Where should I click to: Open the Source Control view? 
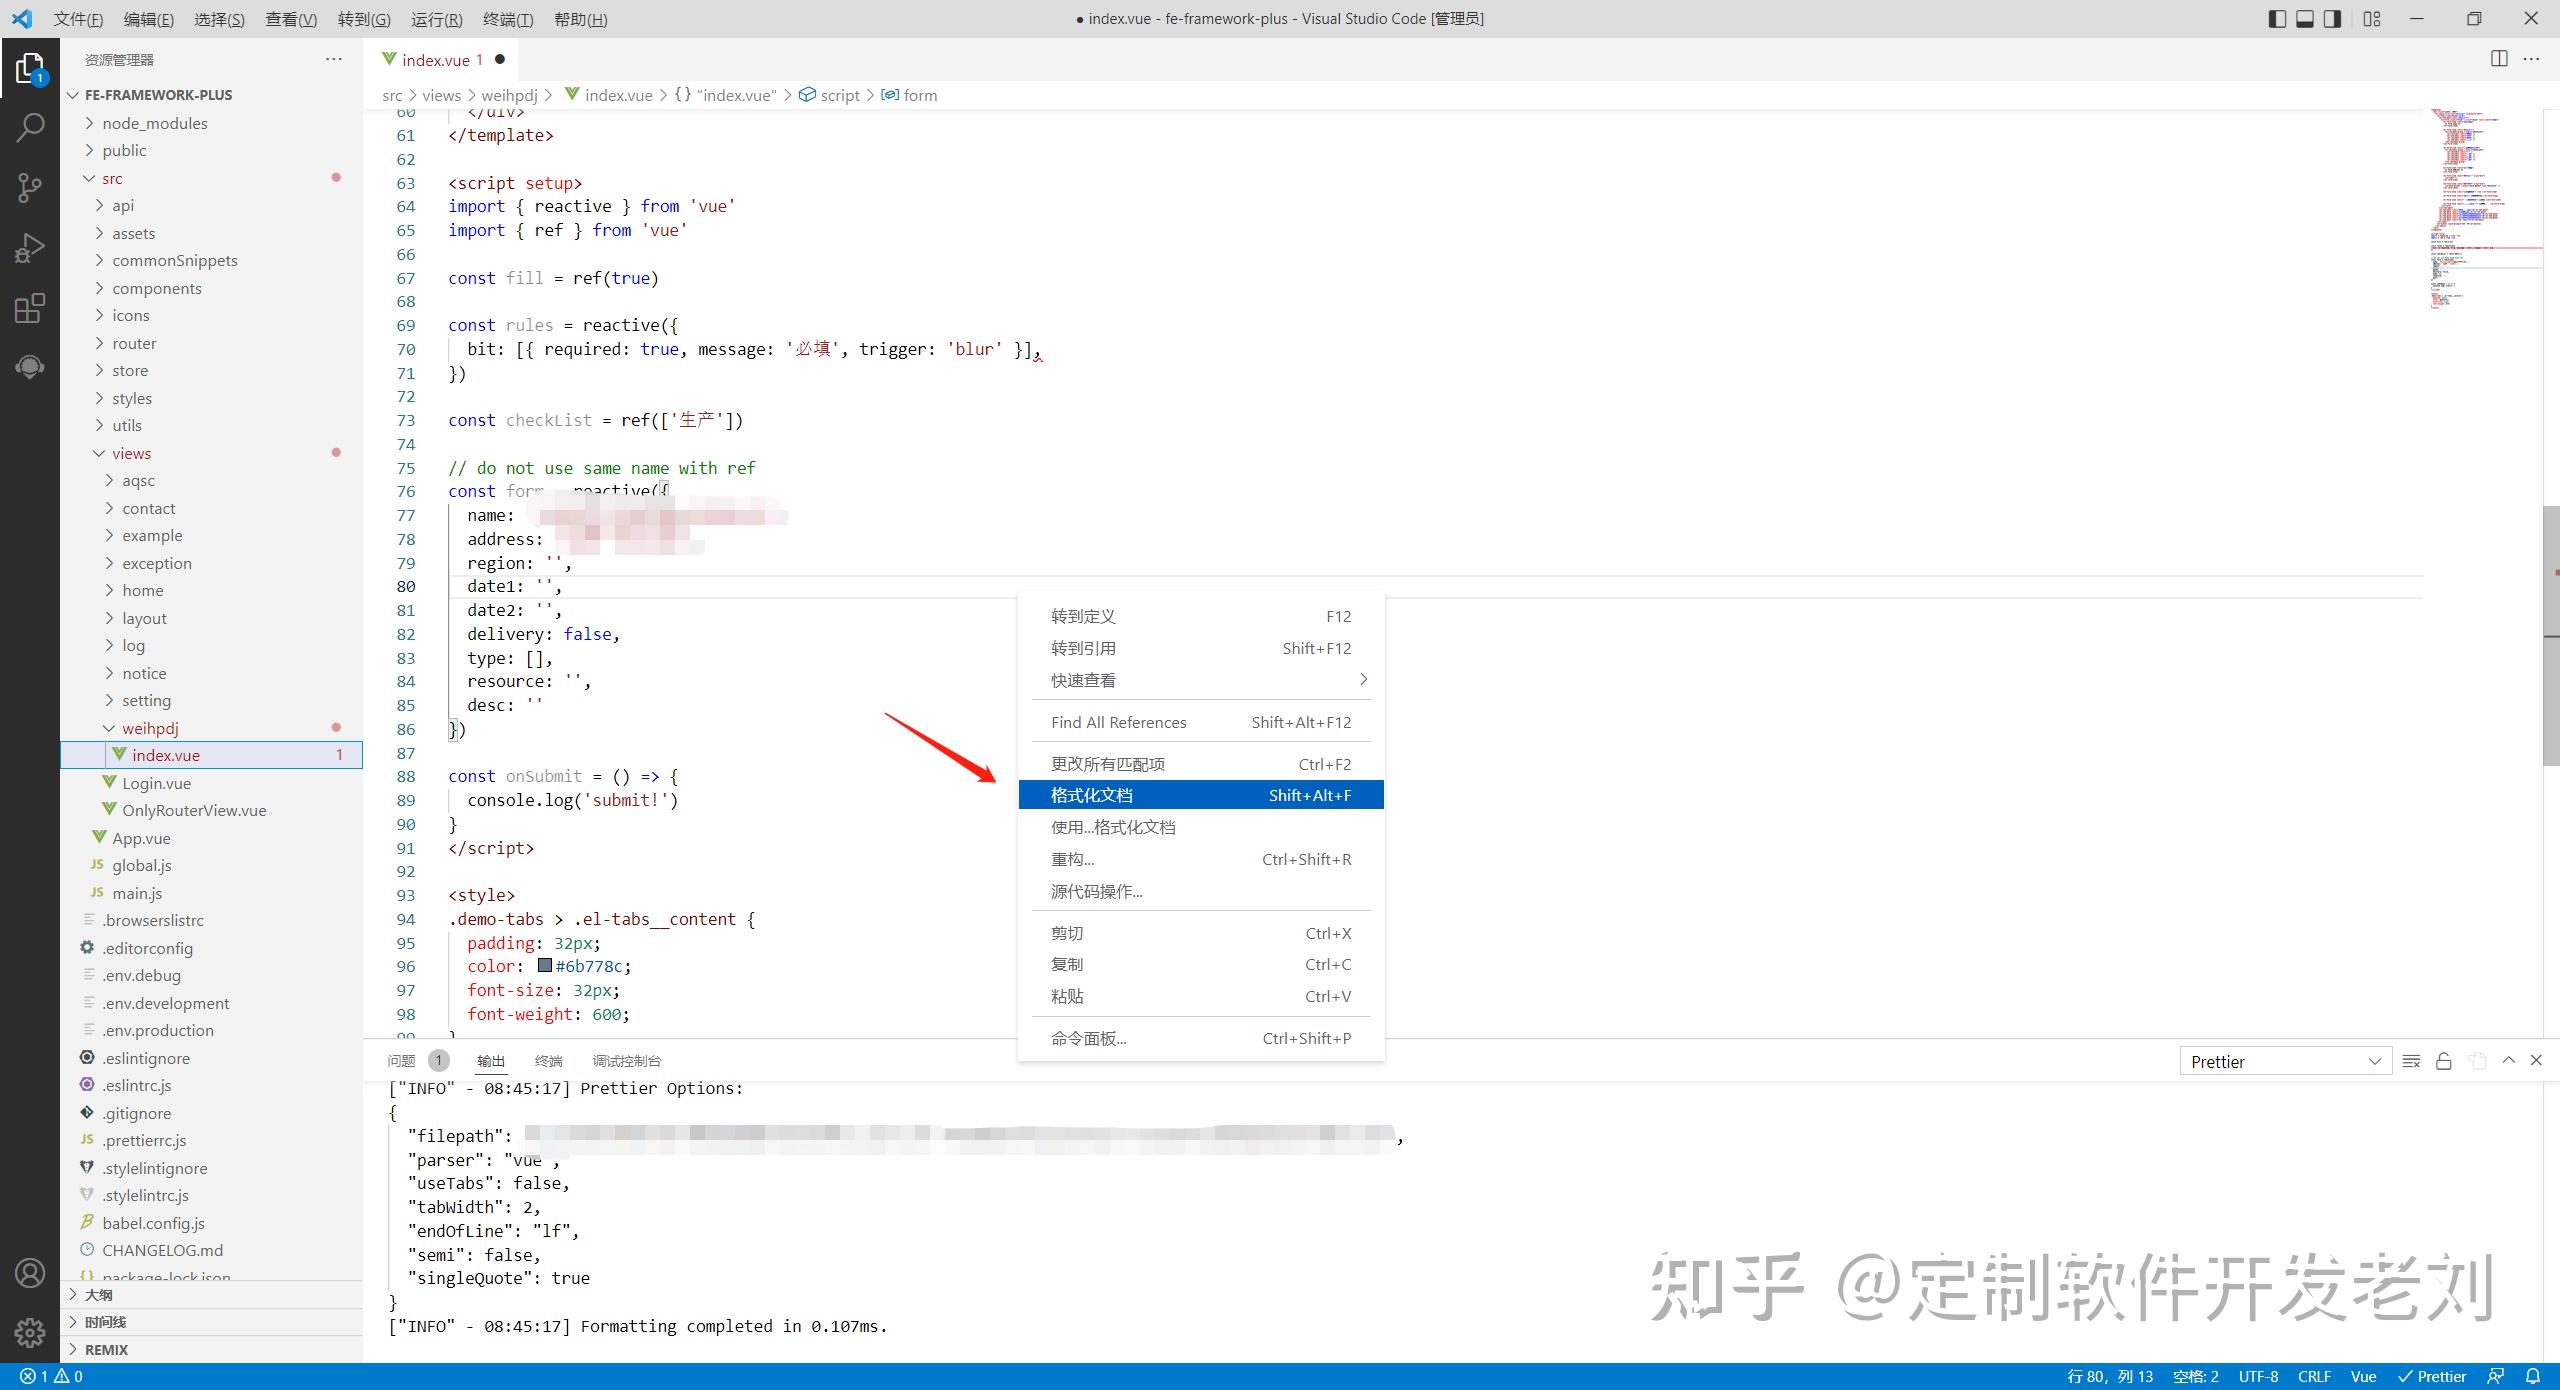pos(30,187)
